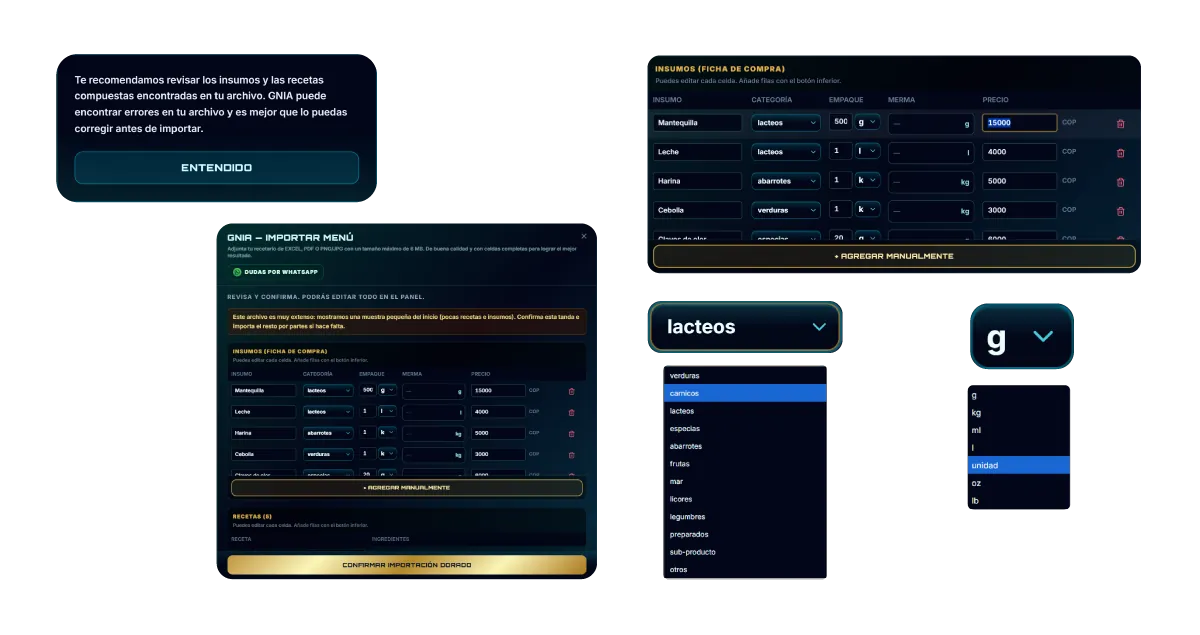Image resolution: width=1200 pixels, height=635 pixels.
Task: Click the Mantequilla name field in the GNIA Importar Menú dialog
Action: (264, 391)
